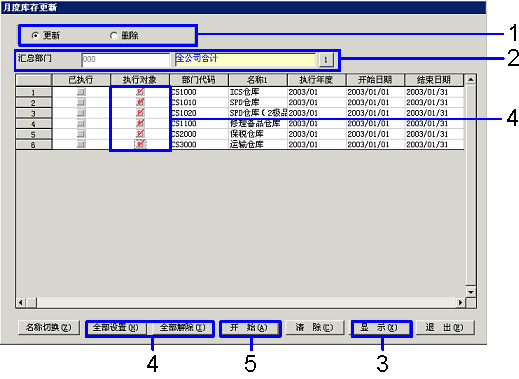519x379 pixels.
Task: Click the 显示(X) button
Action: pyautogui.click(x=380, y=327)
